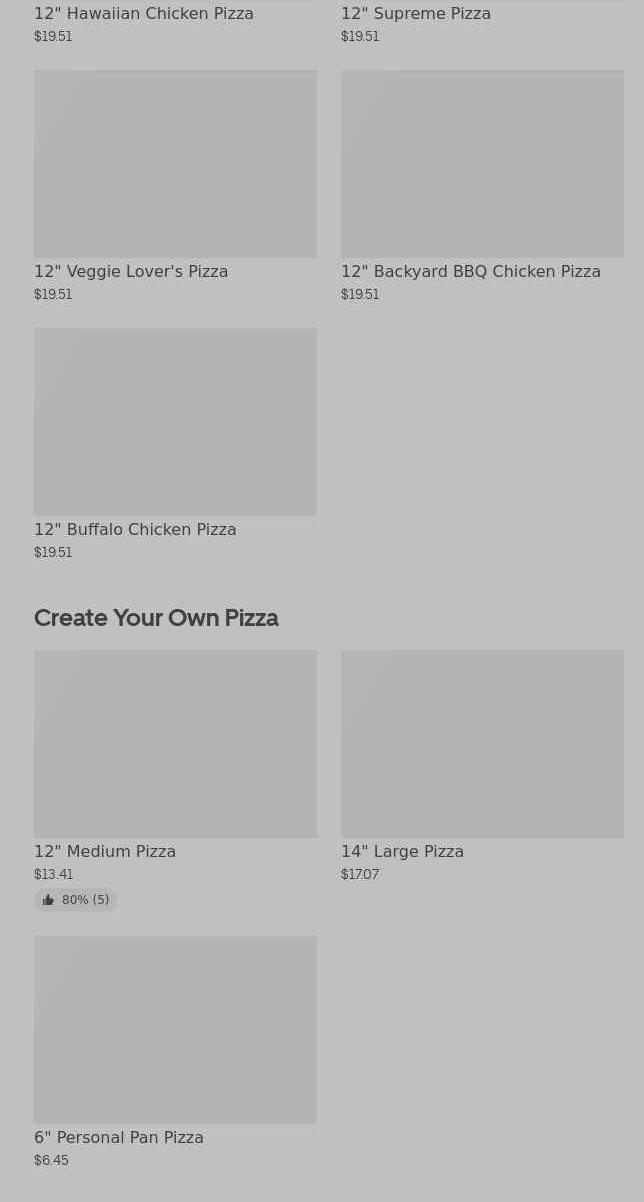Click the 12" Medium Pizza image

(175, 743)
